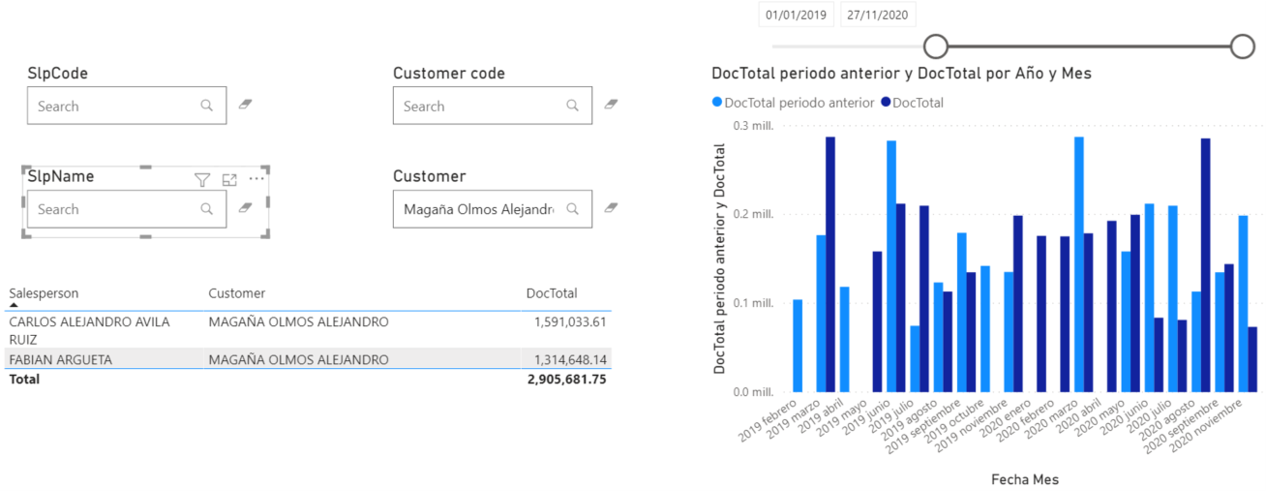Open More options ellipsis on SlpName visual
The width and height of the screenshot is (1266, 491).
click(x=257, y=179)
